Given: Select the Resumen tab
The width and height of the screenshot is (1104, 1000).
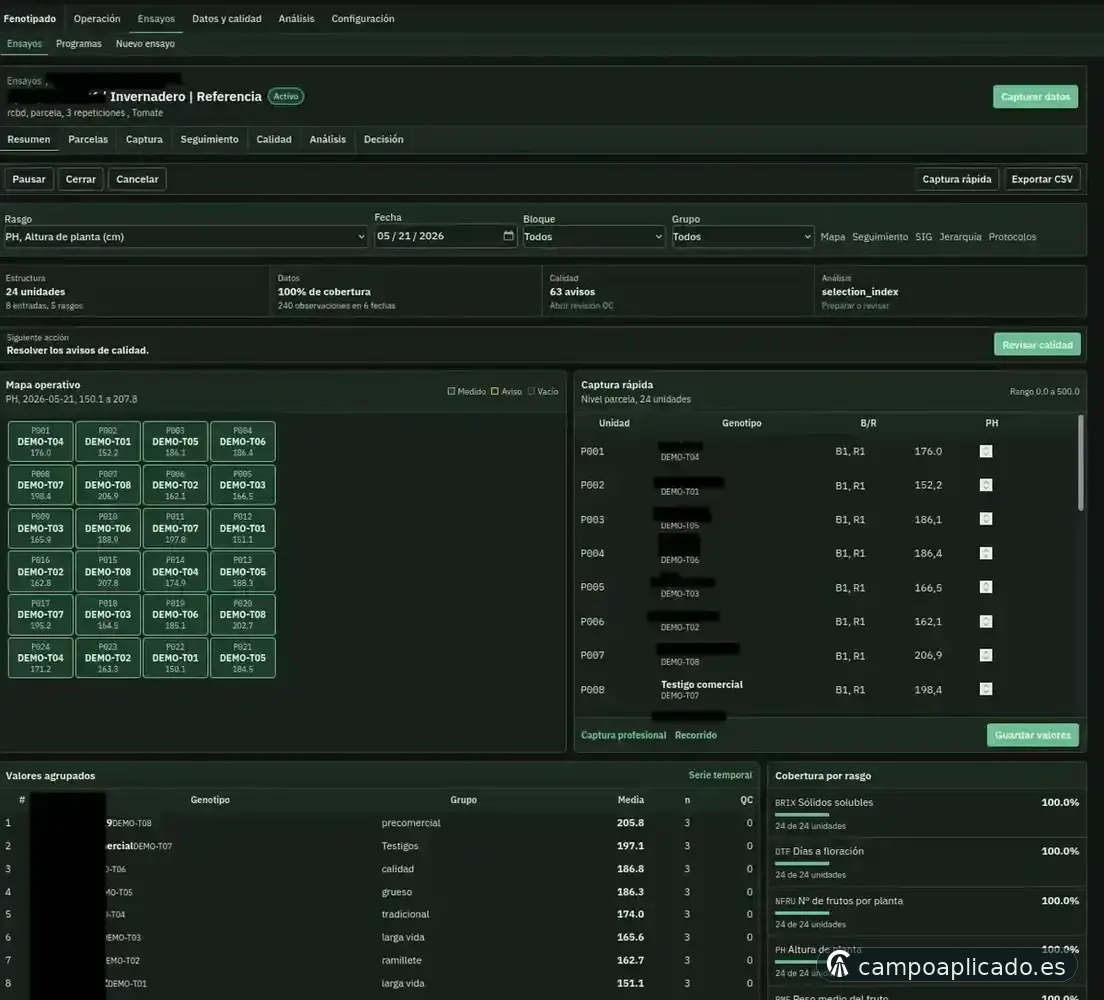Looking at the screenshot, I should (x=29, y=139).
